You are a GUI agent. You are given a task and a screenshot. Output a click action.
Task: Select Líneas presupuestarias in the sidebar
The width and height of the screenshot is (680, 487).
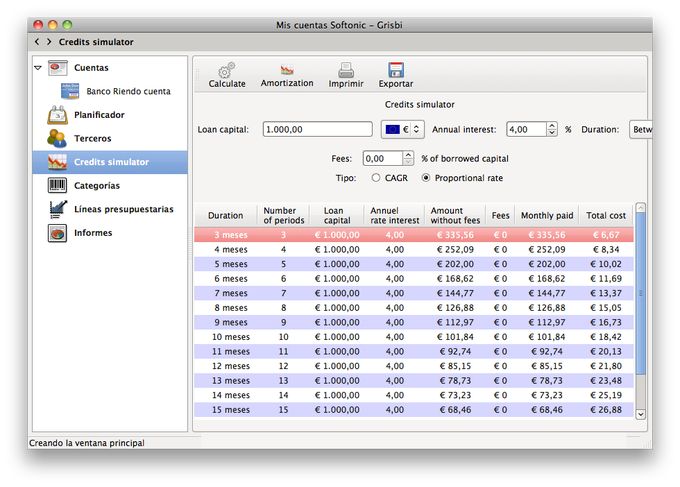(x=123, y=209)
